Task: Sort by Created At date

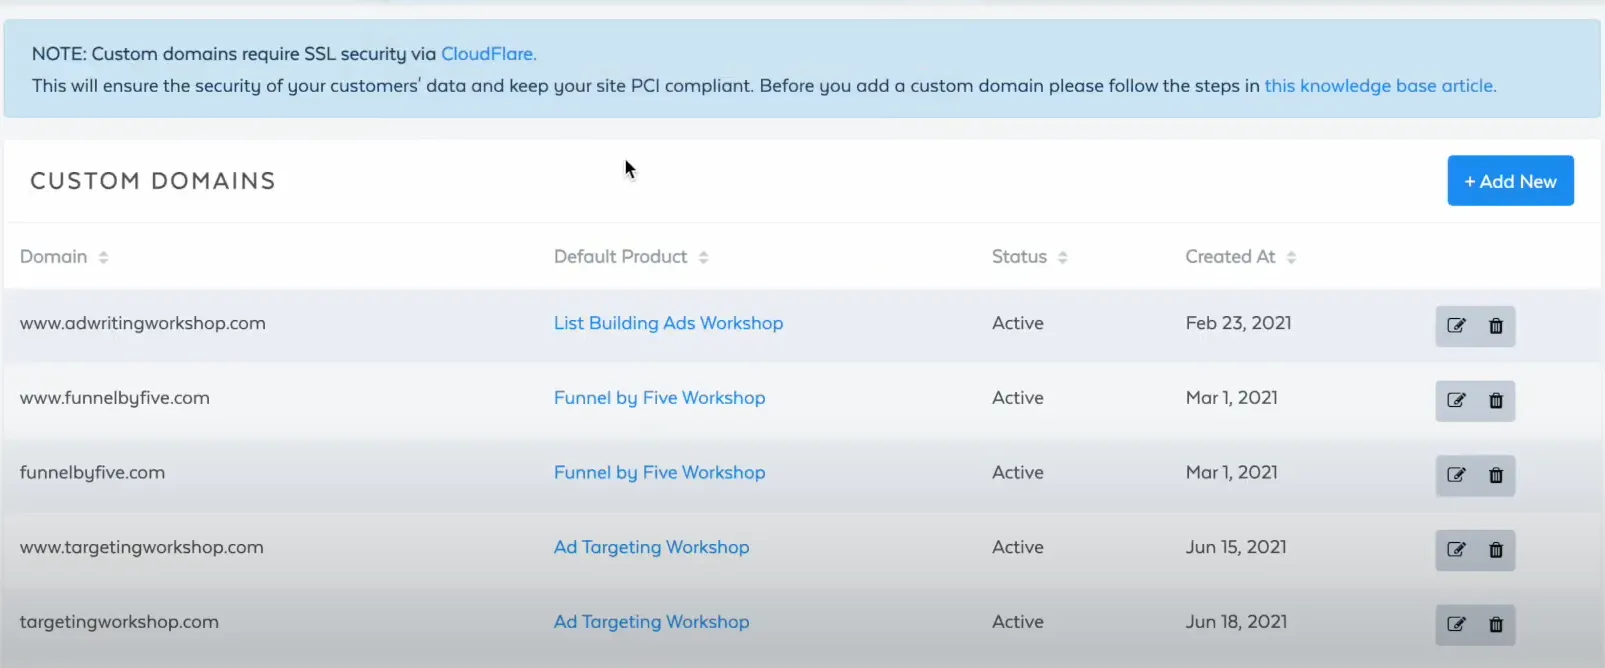Action: pos(1240,257)
